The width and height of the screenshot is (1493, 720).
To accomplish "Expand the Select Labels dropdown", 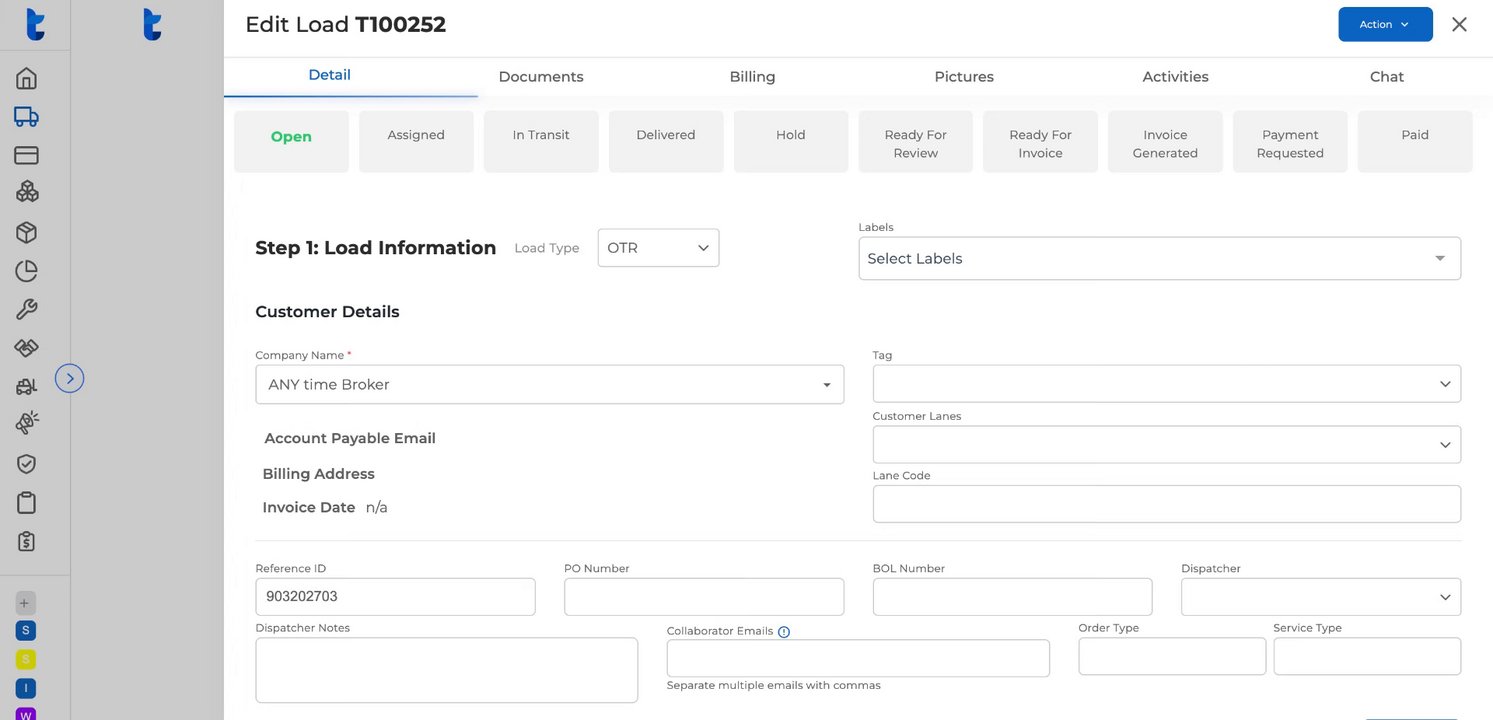I will (1159, 258).
